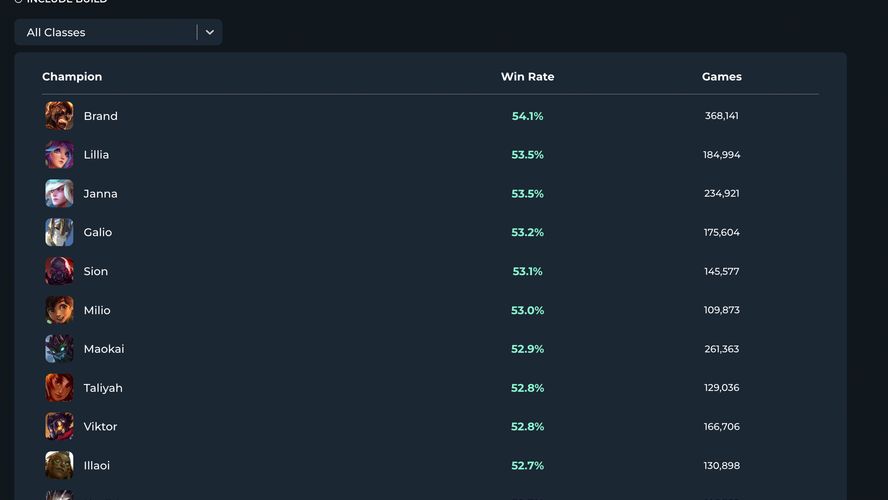888x500 pixels.
Task: Click Brand's 54.1% win rate value
Action: [x=527, y=116]
